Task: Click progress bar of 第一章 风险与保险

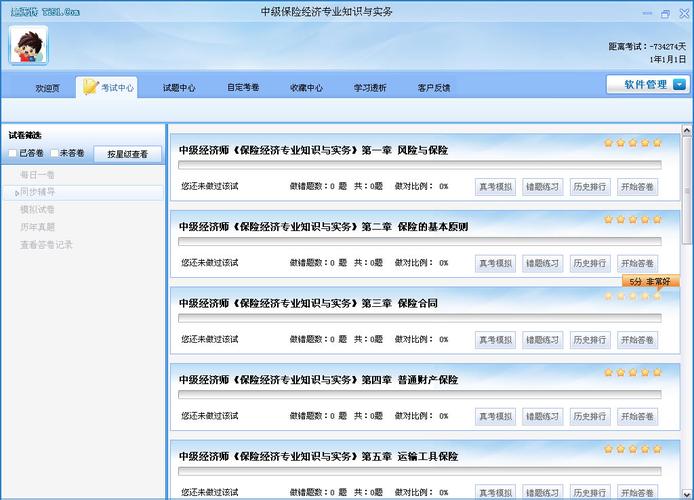Action: (420, 165)
